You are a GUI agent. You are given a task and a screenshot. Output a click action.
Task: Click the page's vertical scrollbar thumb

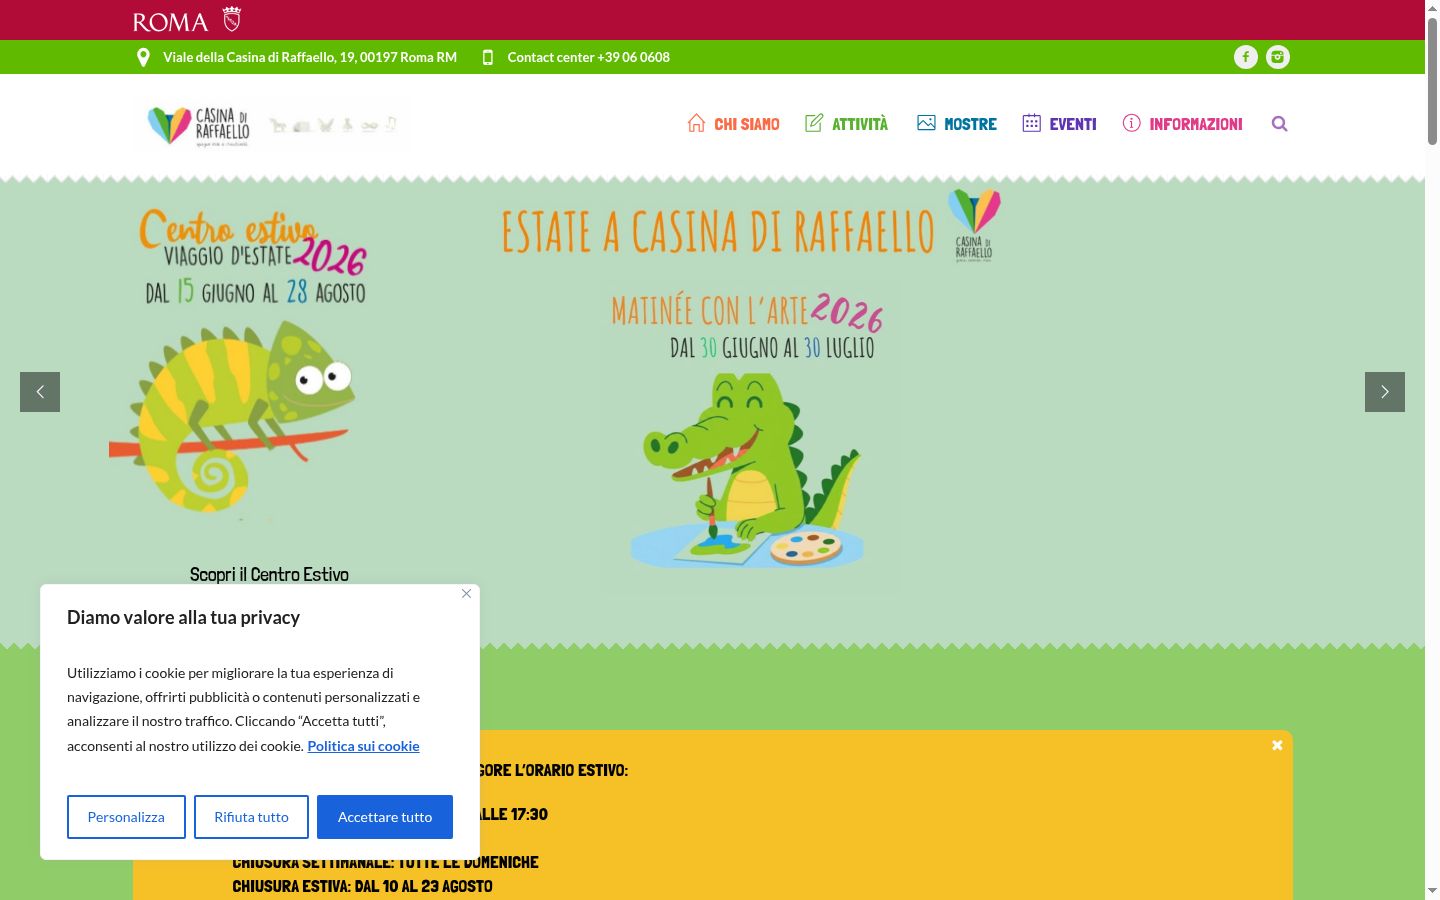[x=1432, y=80]
